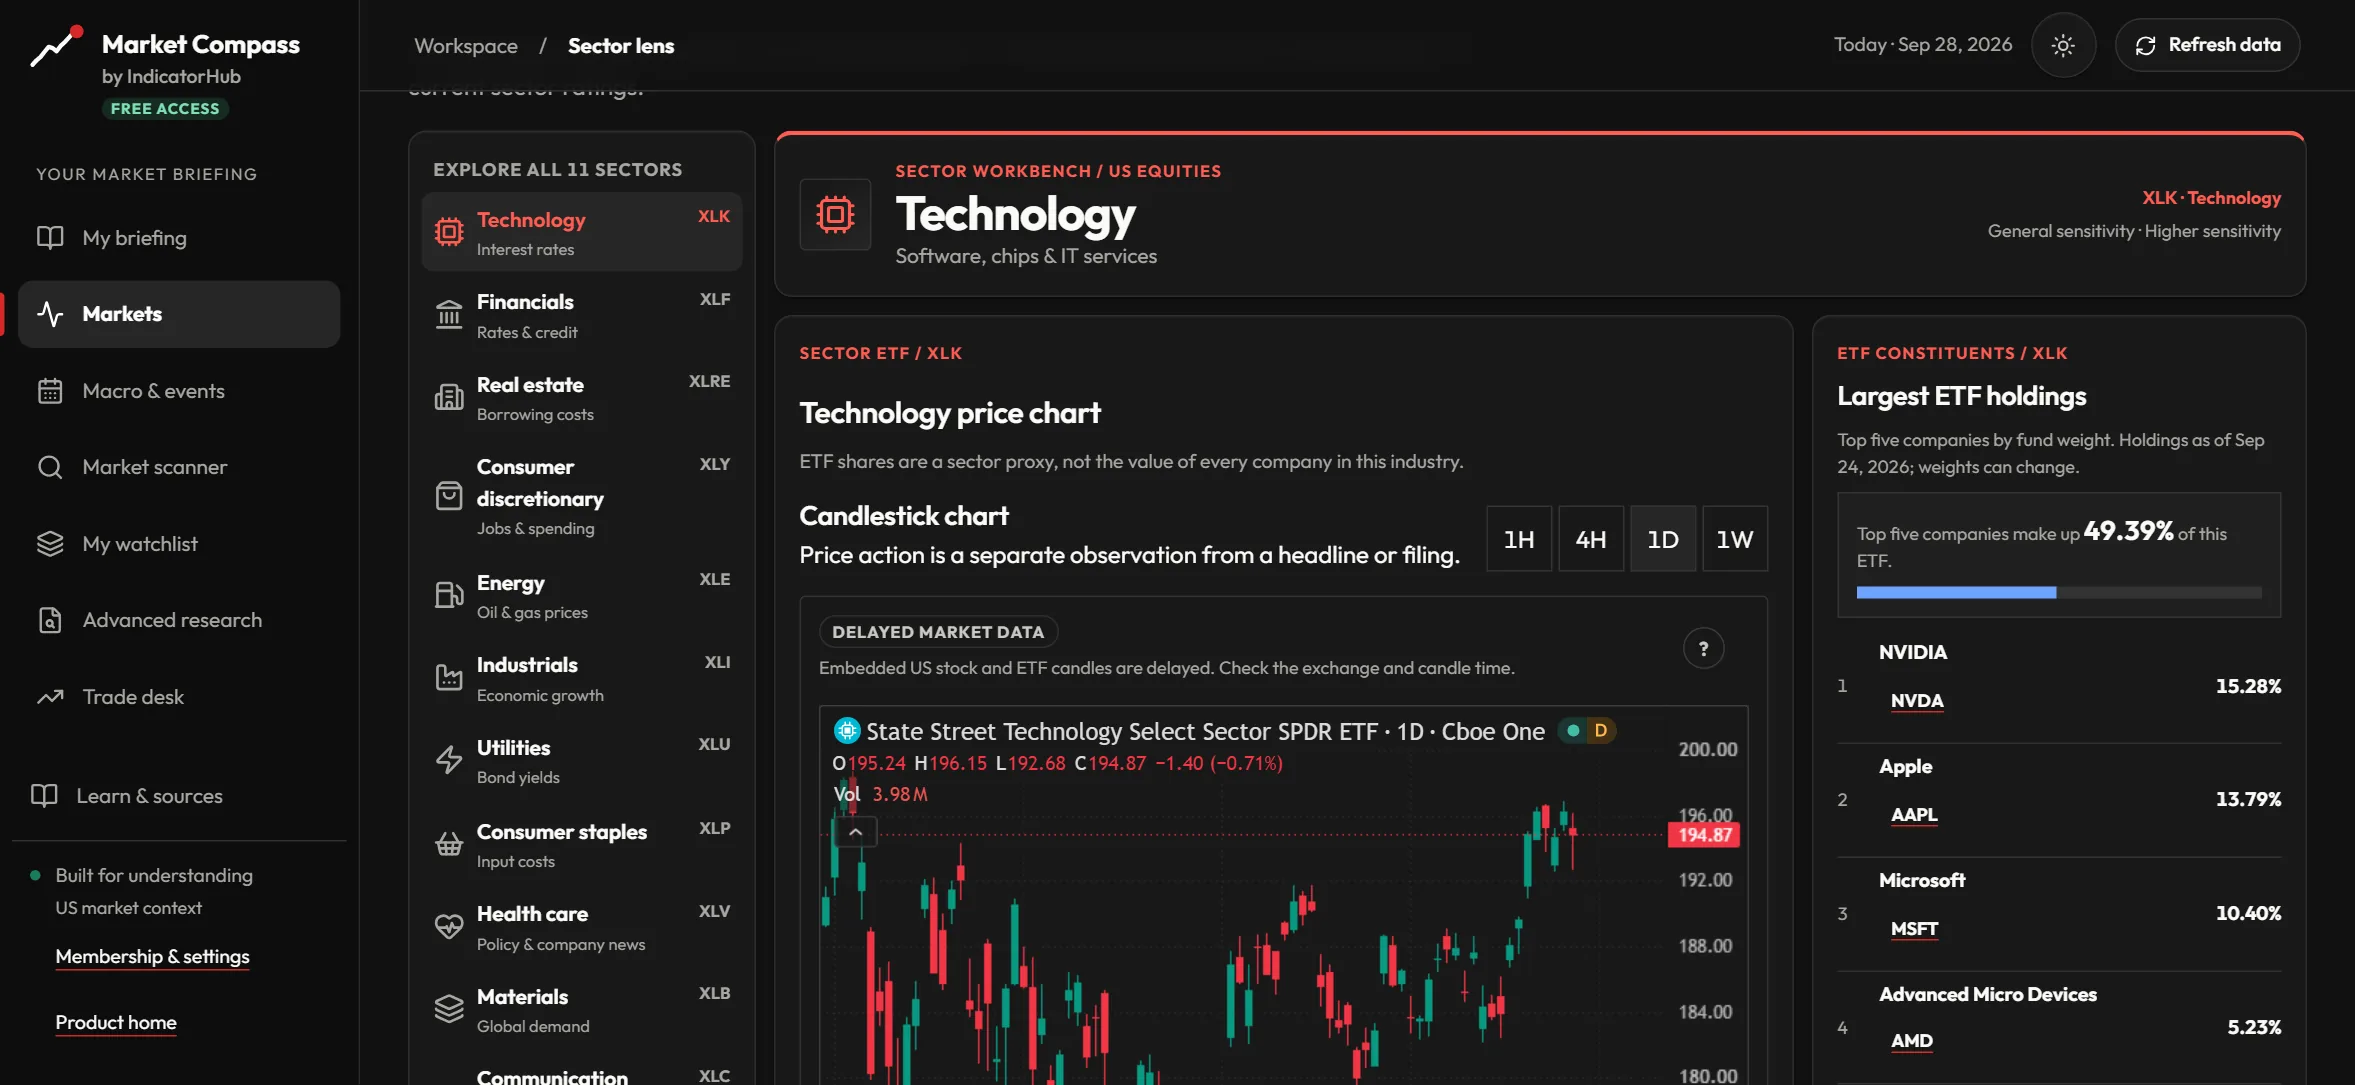Click the Large Technology header chip icon
This screenshot has height=1085, width=2355.
835,214
